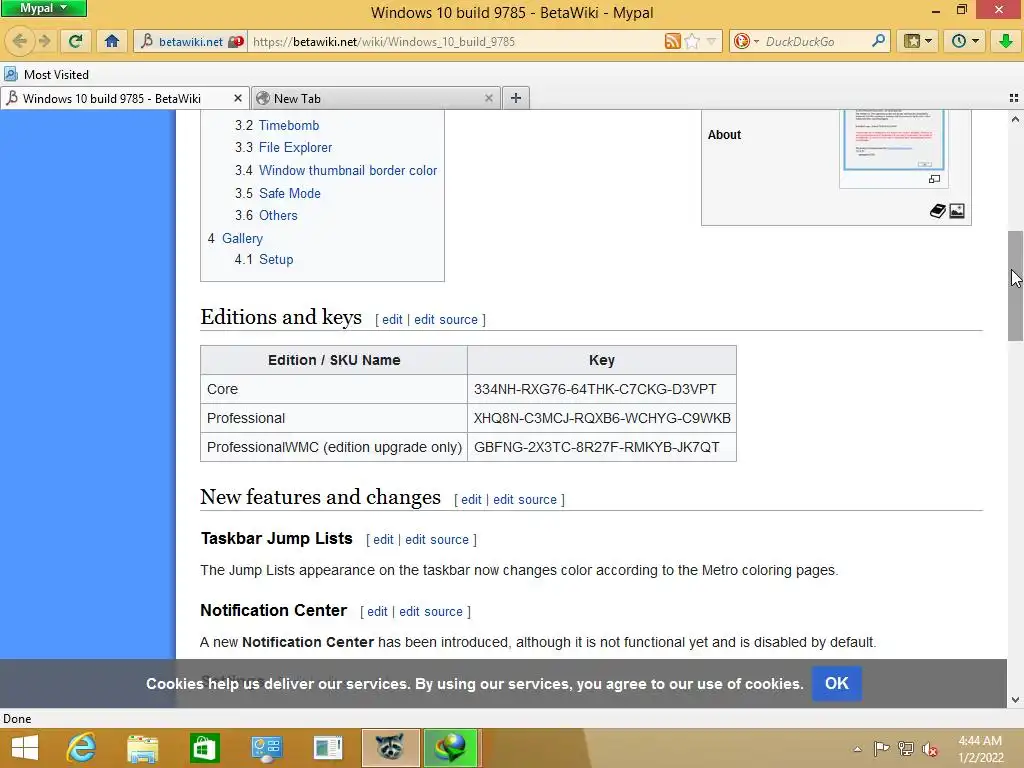1024x768 pixels.
Task: Open the browser home page
Action: point(112,41)
